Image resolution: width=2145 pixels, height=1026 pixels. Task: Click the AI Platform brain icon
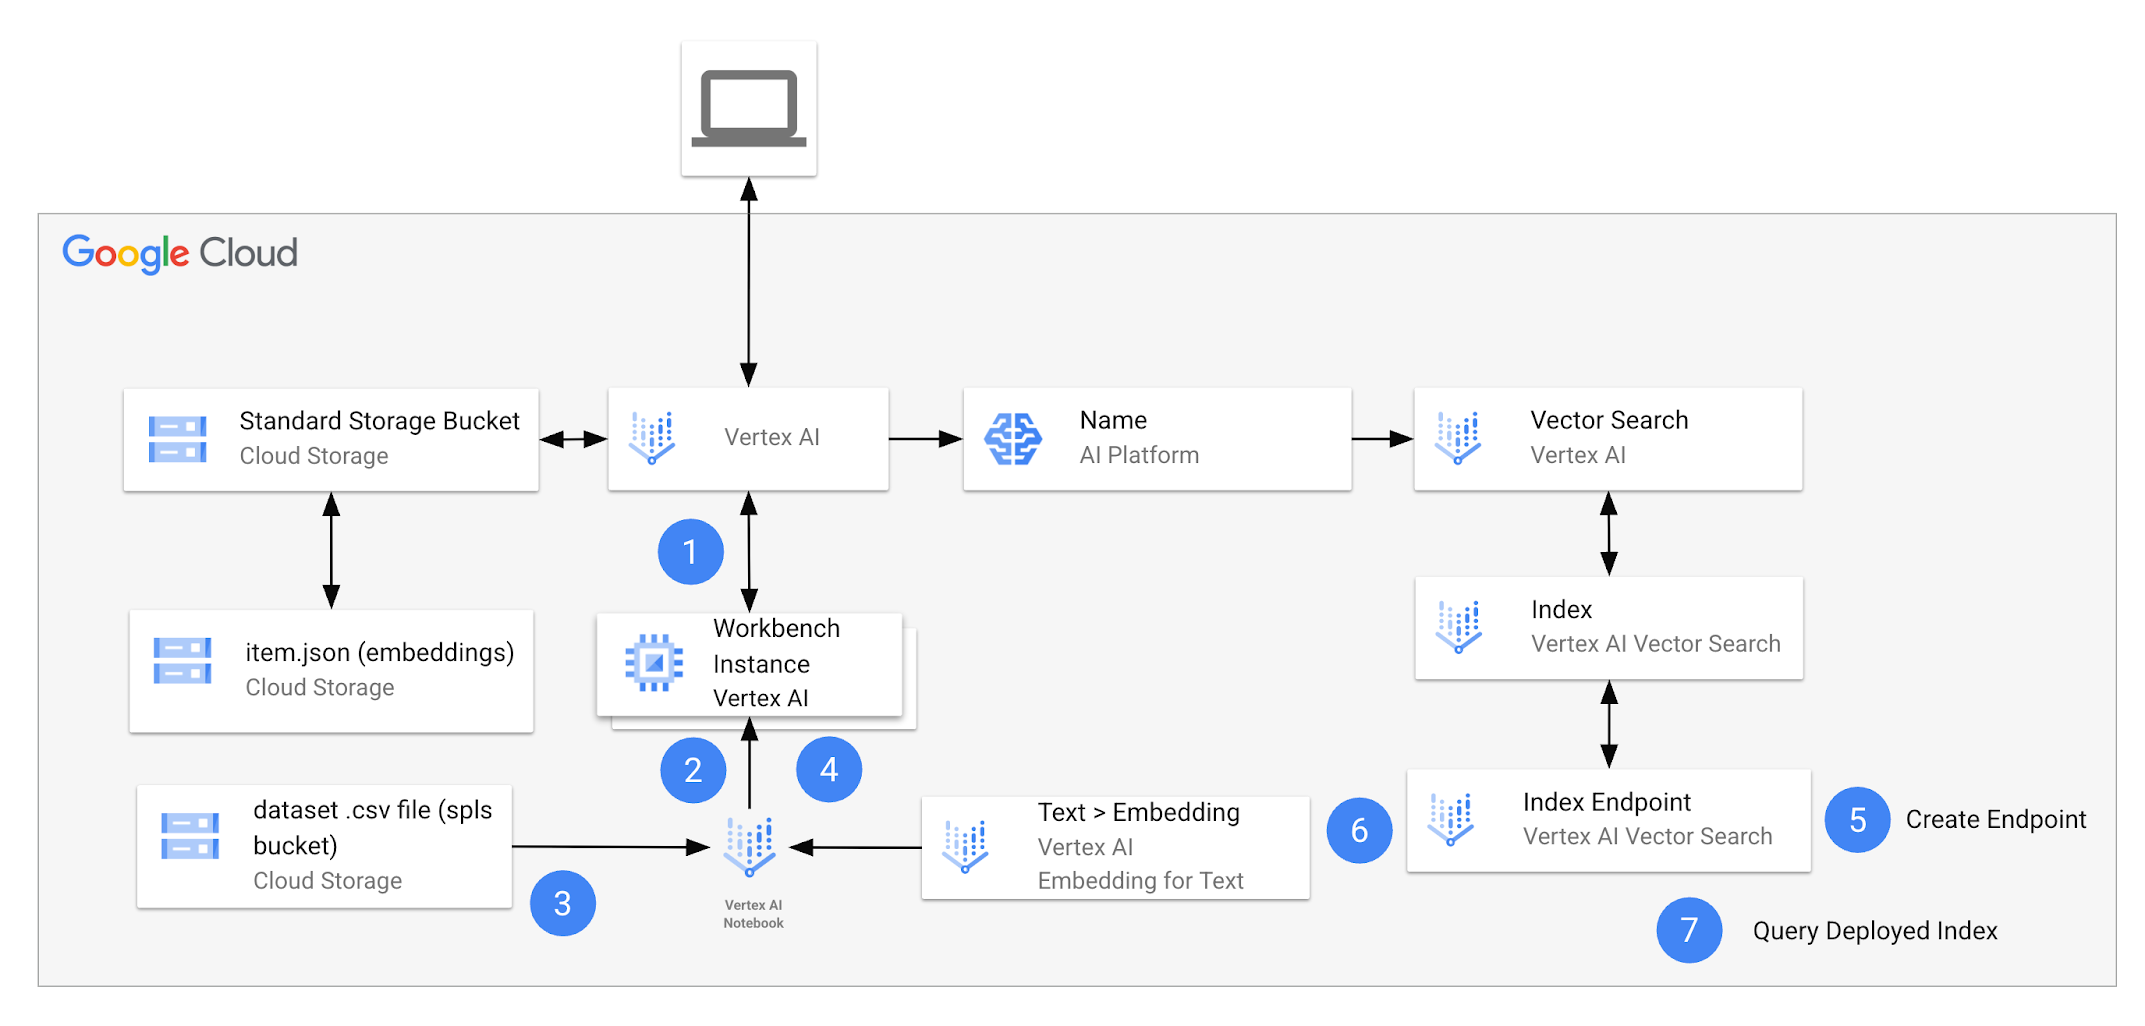pos(1013,439)
